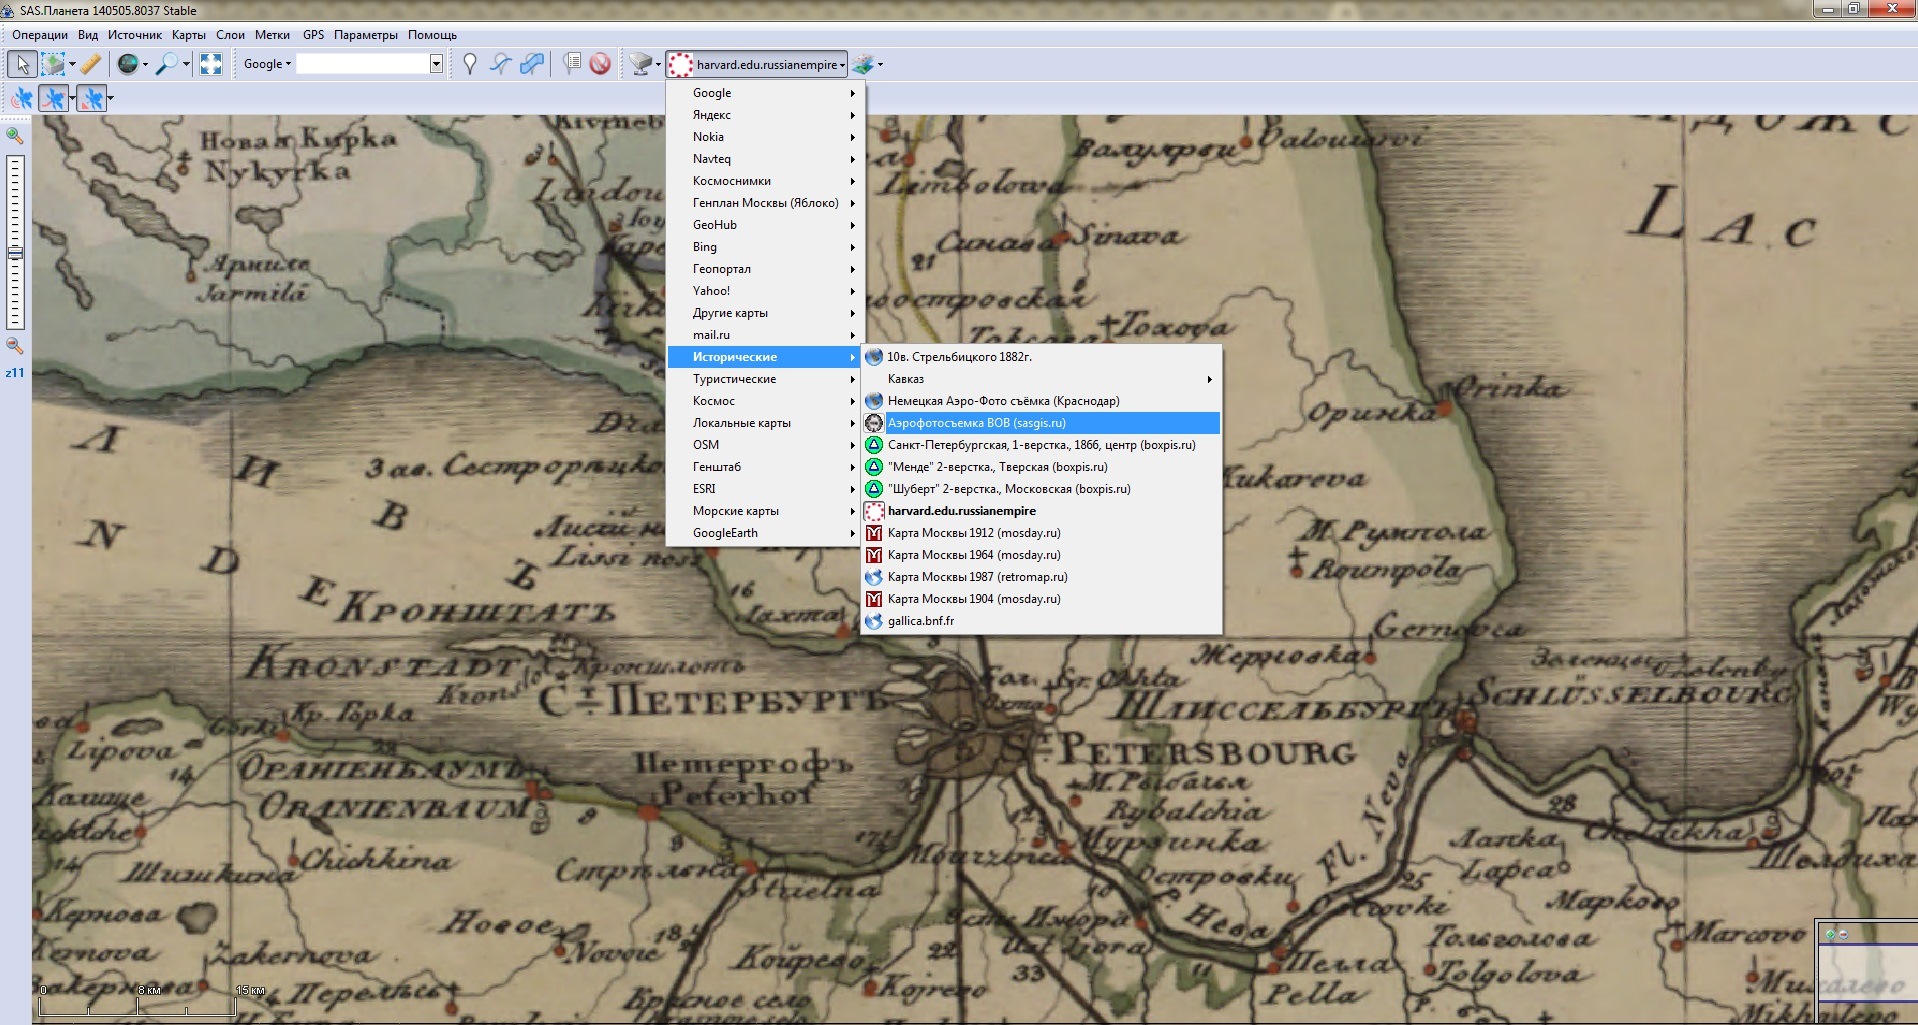The width and height of the screenshot is (1918, 1025).
Task: Click the zoom in magnifier above slider
Action: tap(15, 135)
